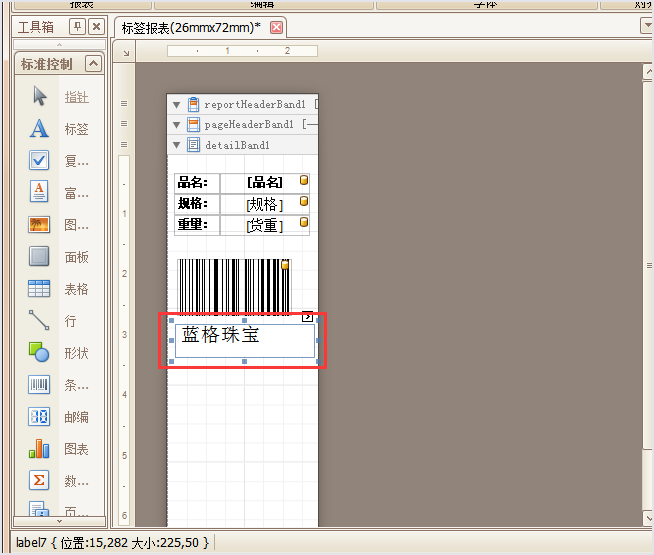This screenshot has height=555, width=654.
Task: Select the 重里: table cell
Action: click(x=197, y=225)
